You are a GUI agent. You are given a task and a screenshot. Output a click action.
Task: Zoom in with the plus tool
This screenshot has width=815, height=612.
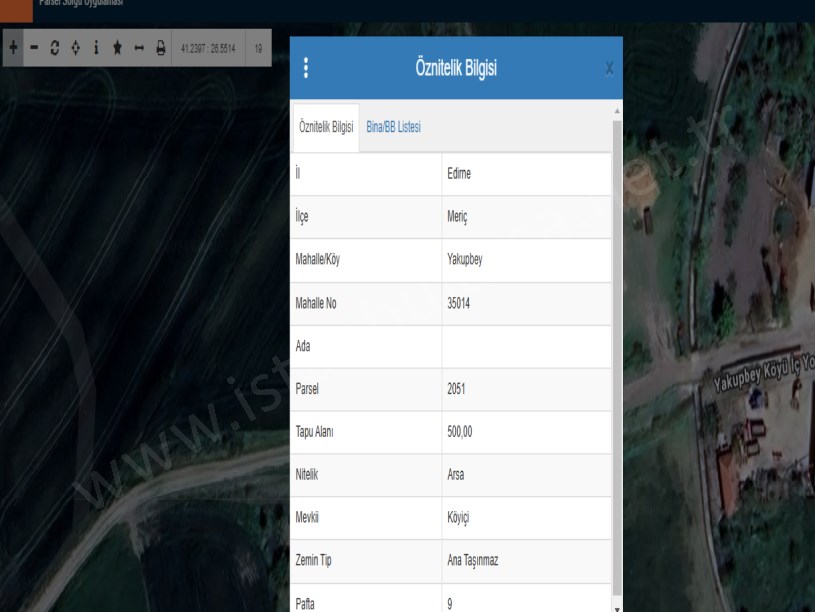tap(13, 48)
